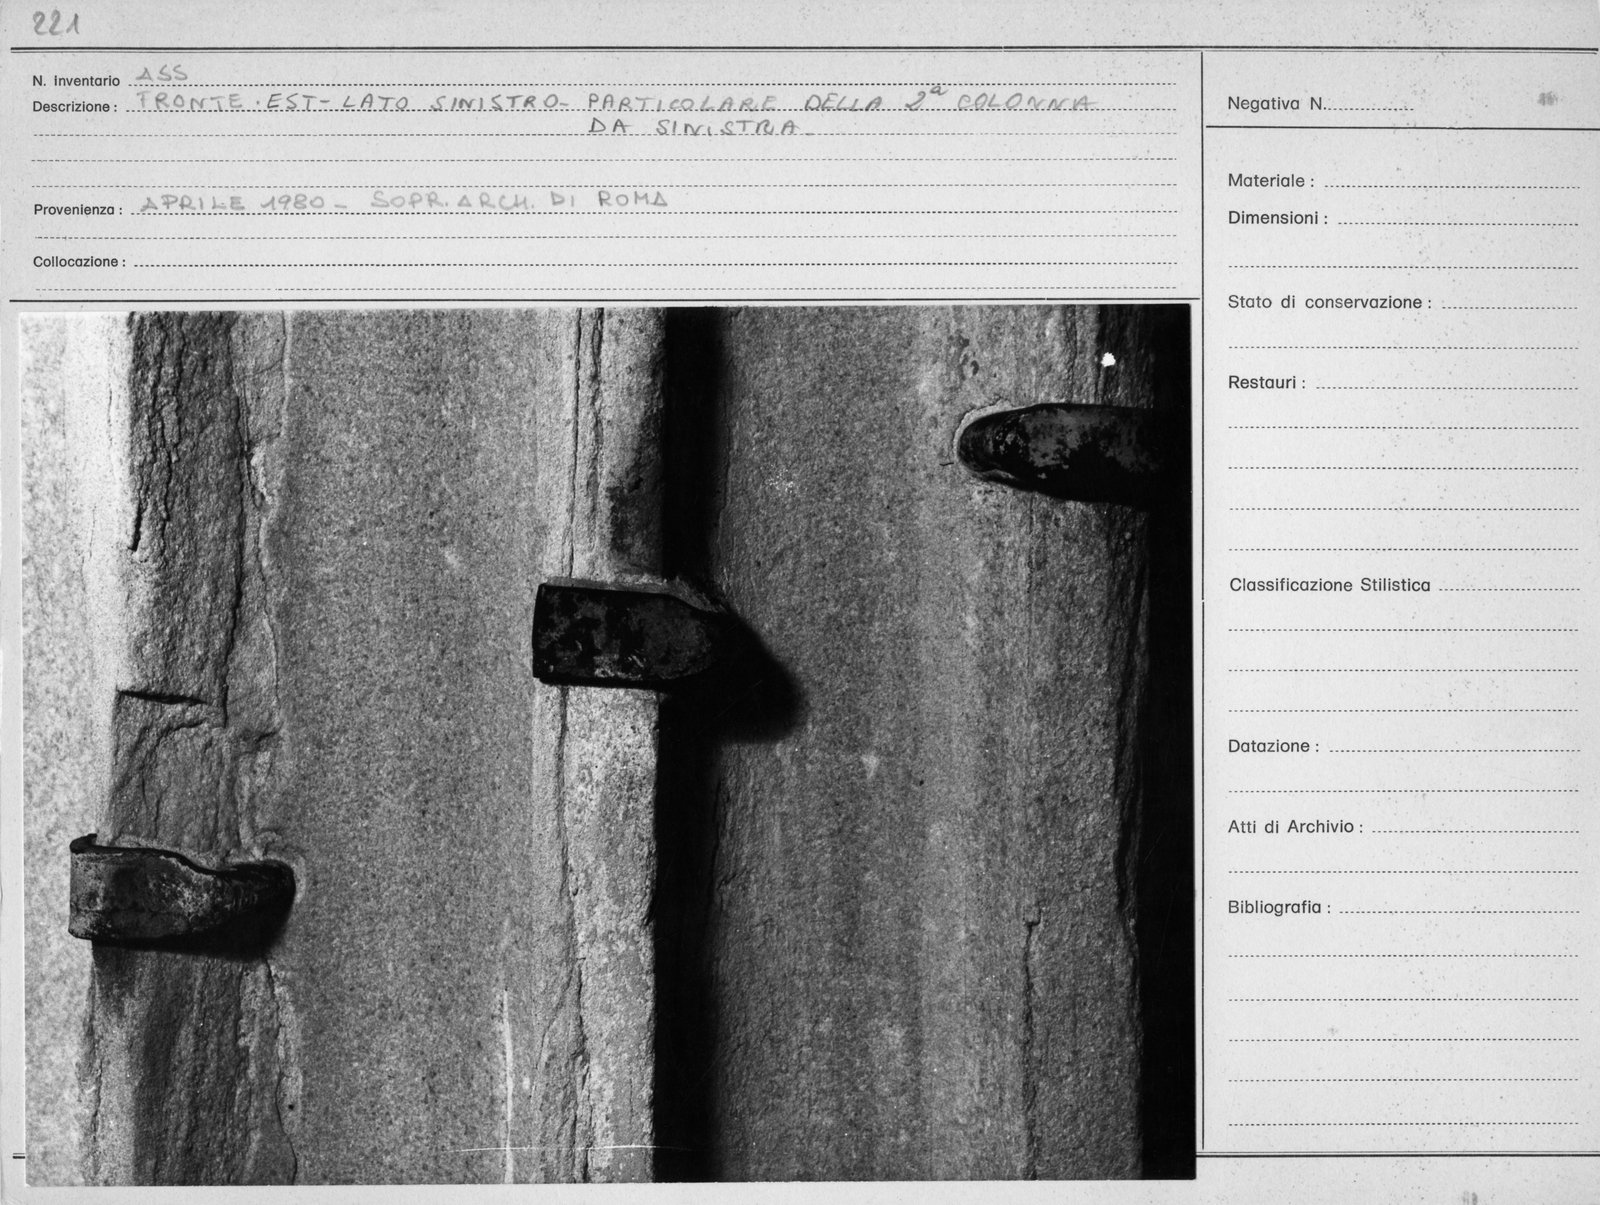Click the 'Classificazione Stilistica' label
This screenshot has height=1205, width=1600.
point(1330,585)
